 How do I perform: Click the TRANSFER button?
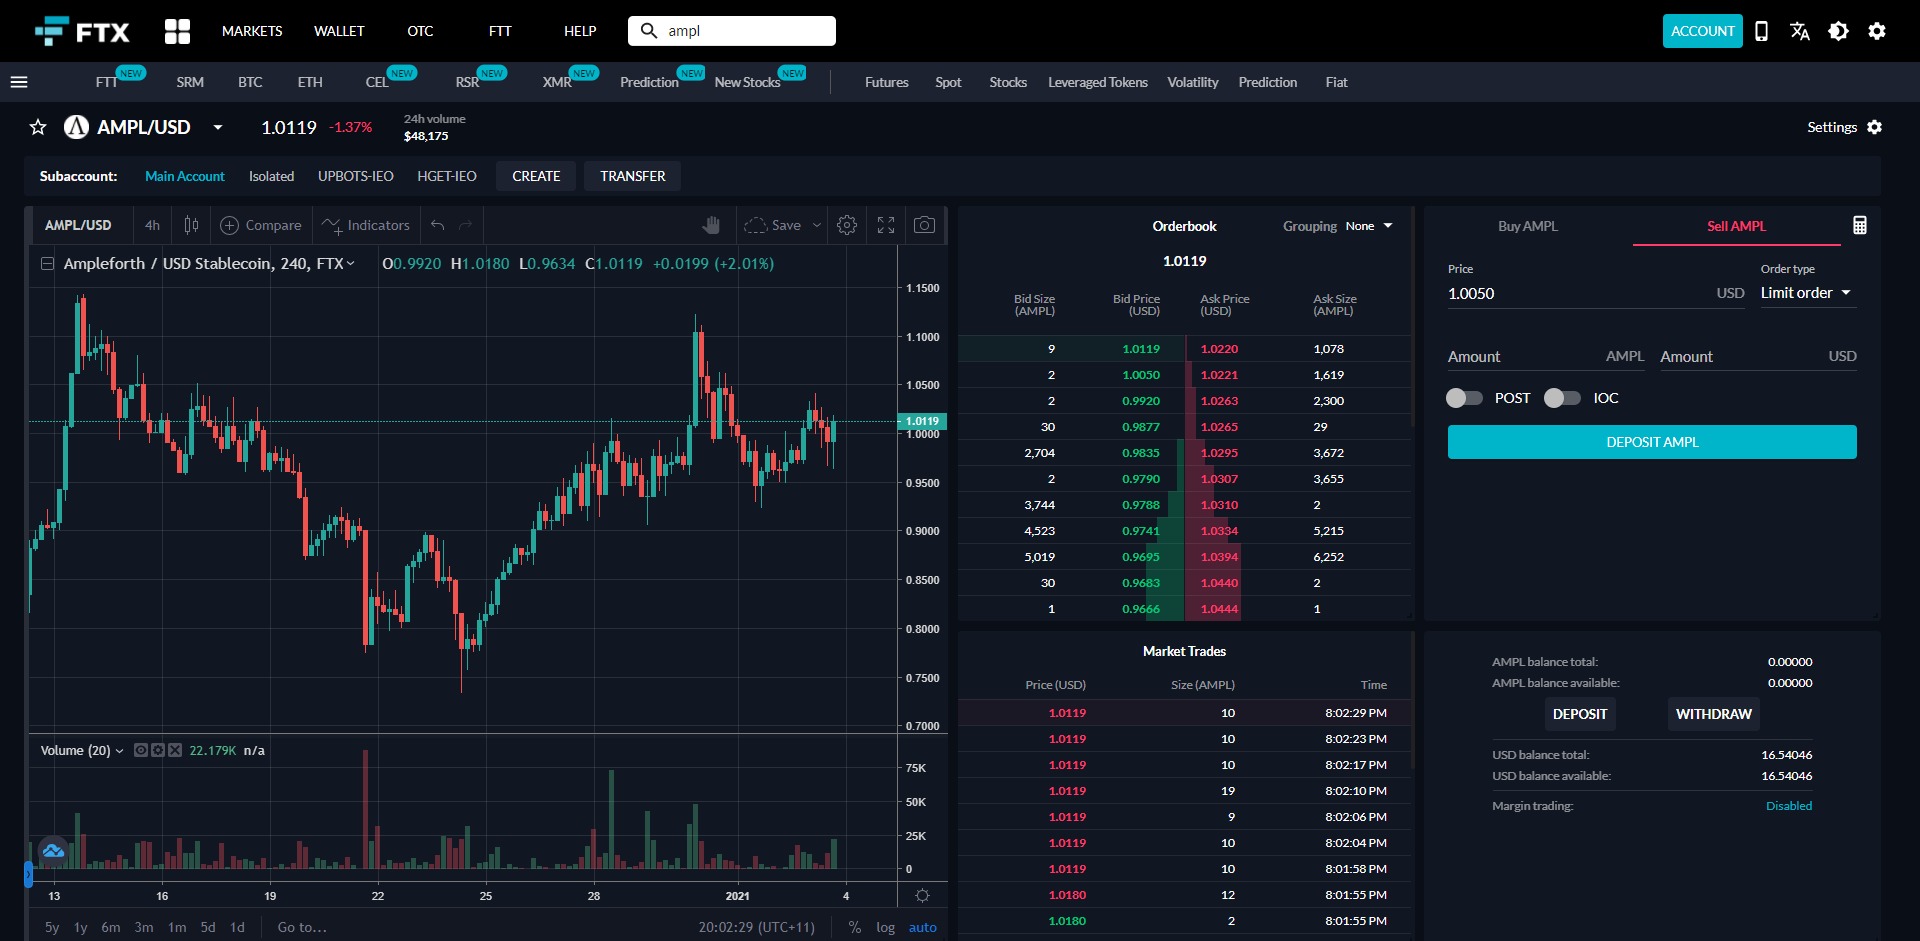pos(632,176)
